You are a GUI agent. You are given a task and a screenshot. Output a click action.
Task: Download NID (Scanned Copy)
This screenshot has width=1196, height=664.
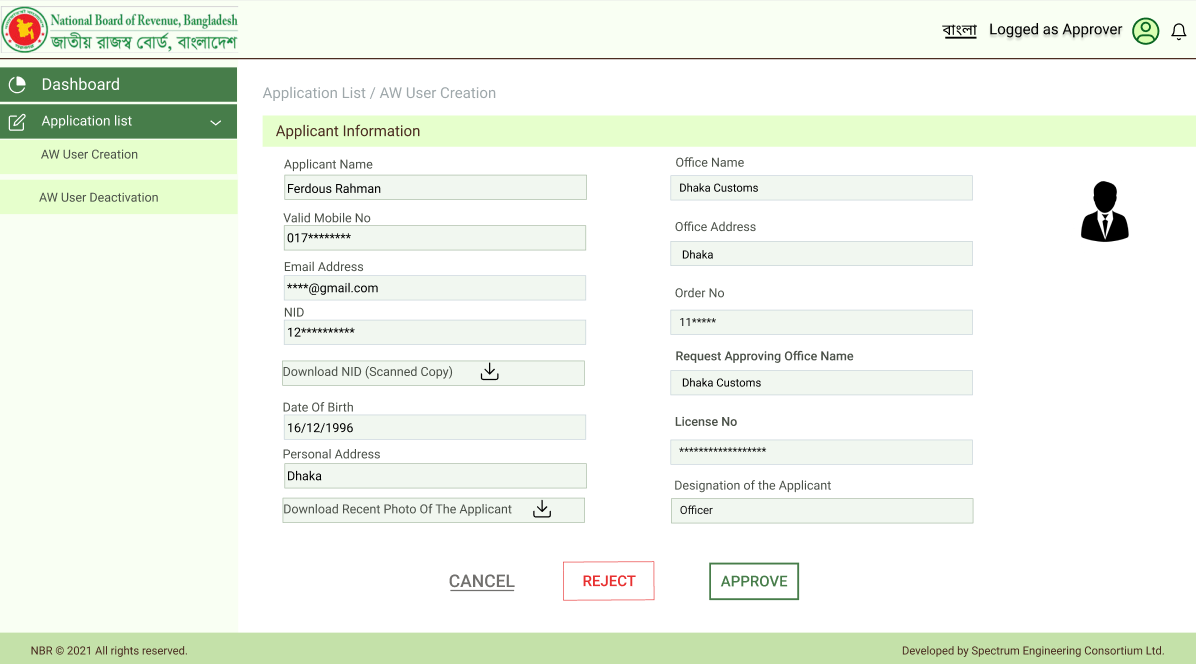click(x=433, y=373)
